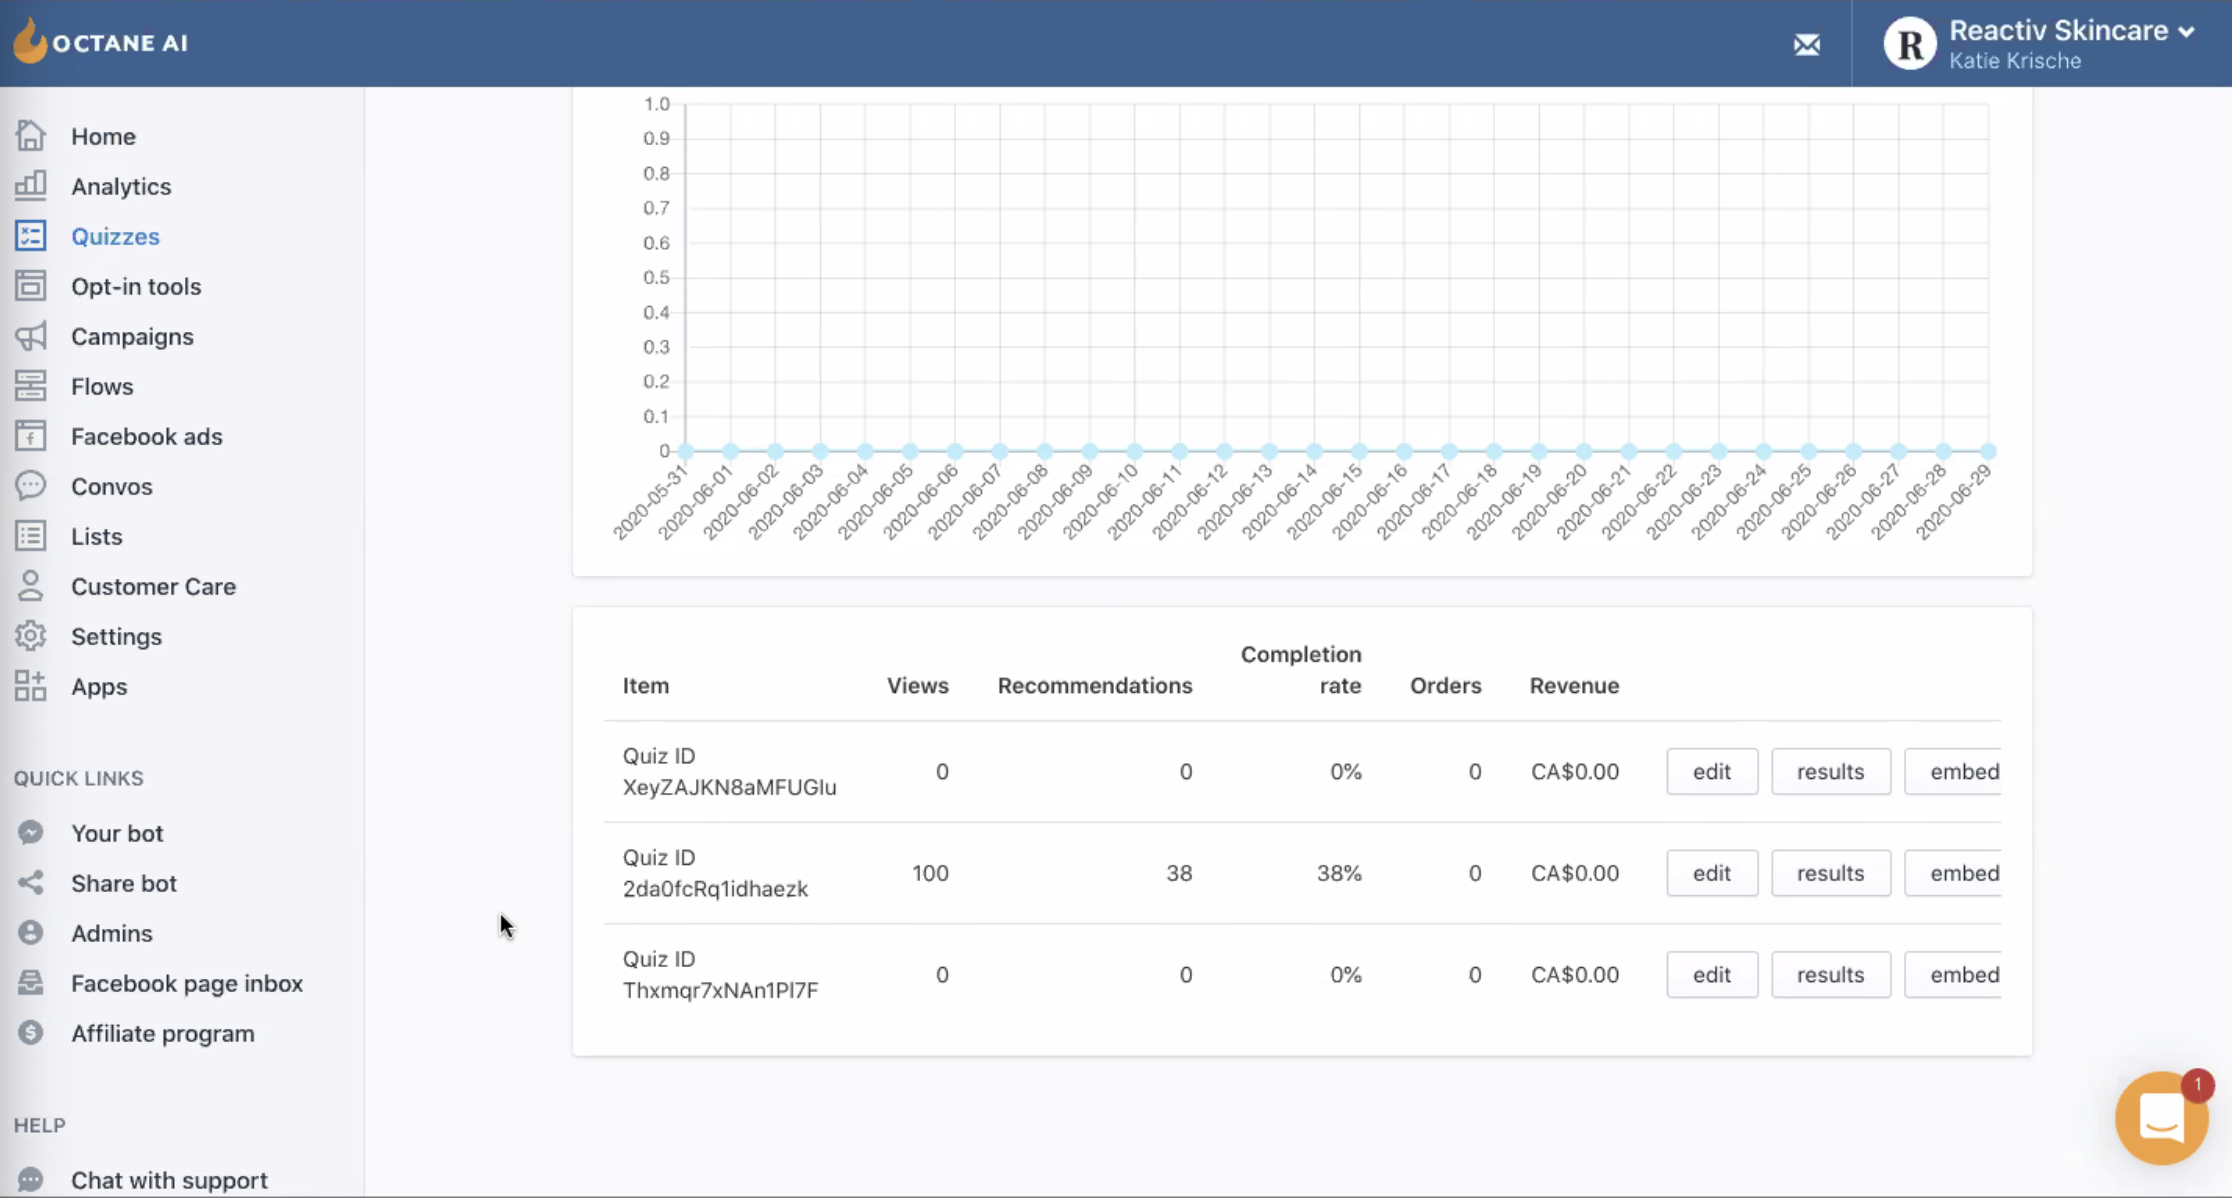2232x1198 pixels.
Task: Click the Affiliate program dollar icon
Action: coord(30,1033)
